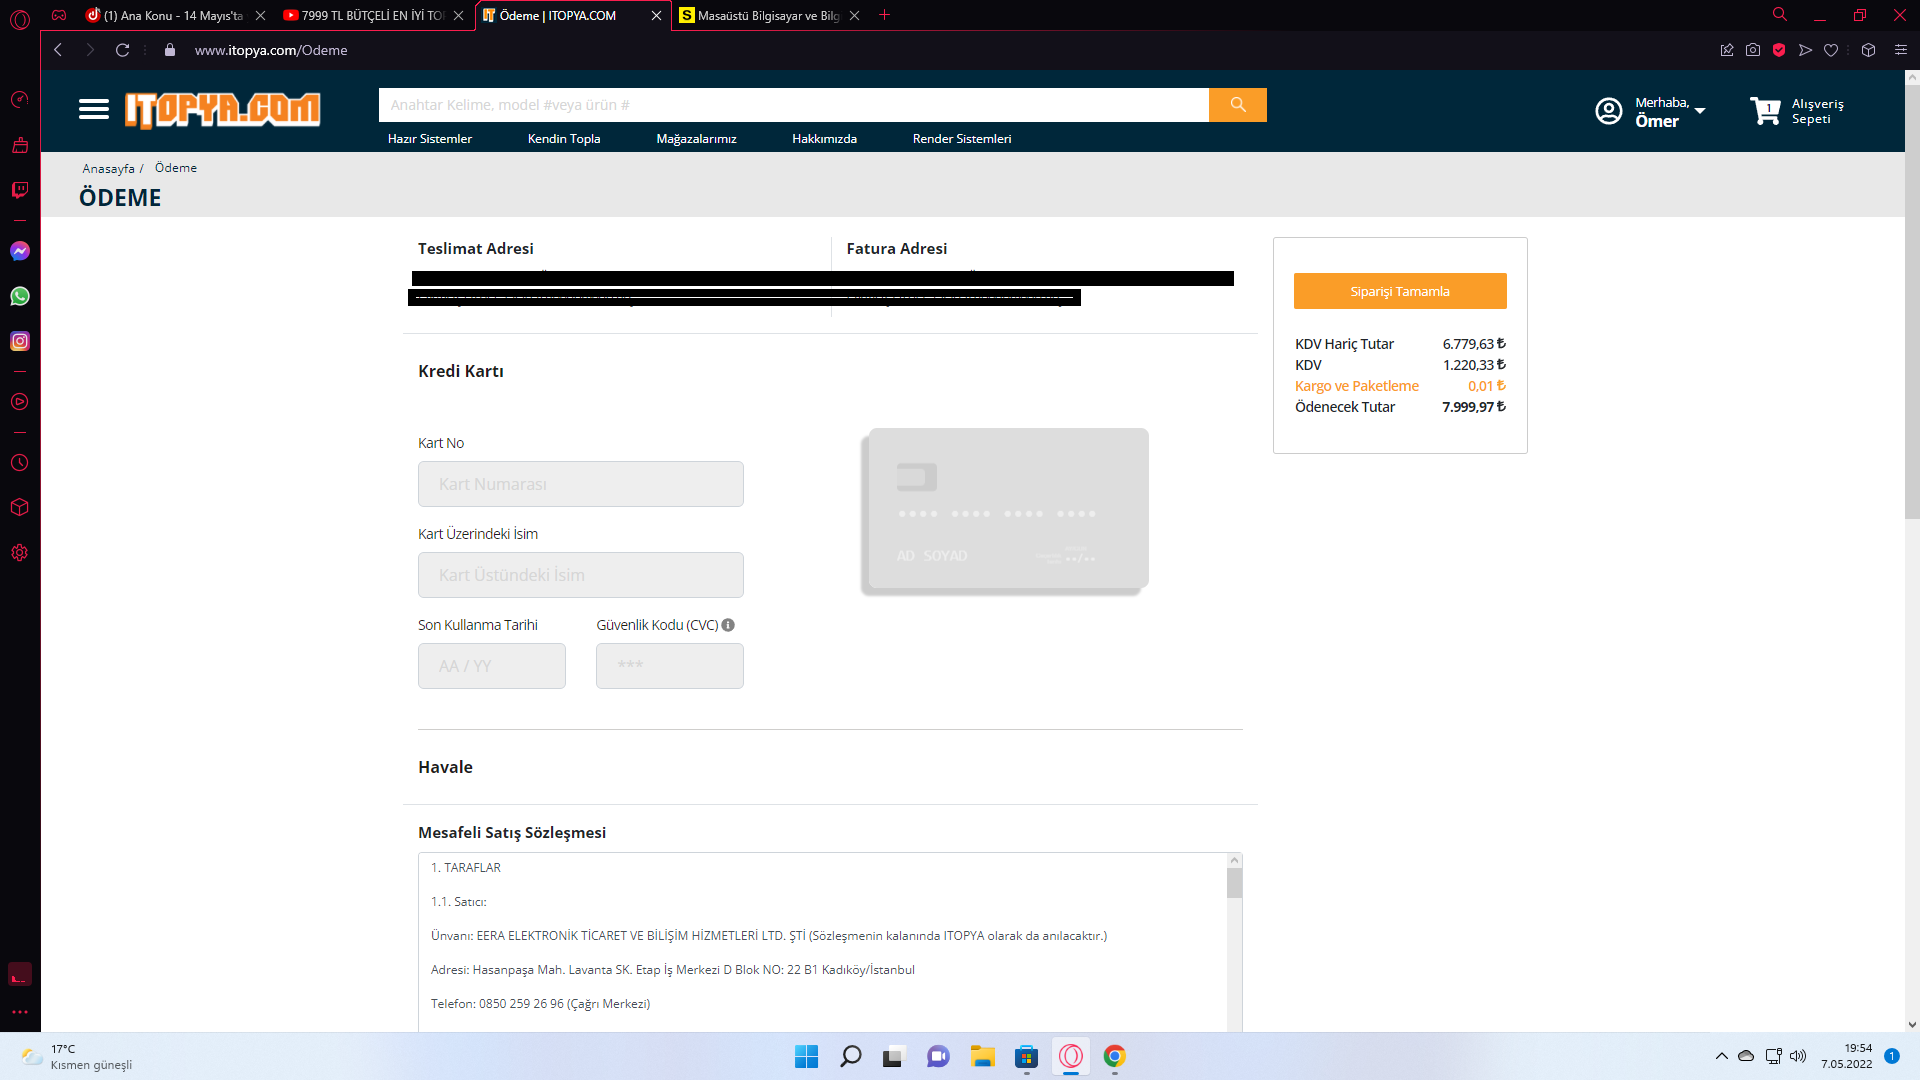Expand the Kredi Kartı section header
Image resolution: width=1920 pixels, height=1080 pixels.
point(461,371)
